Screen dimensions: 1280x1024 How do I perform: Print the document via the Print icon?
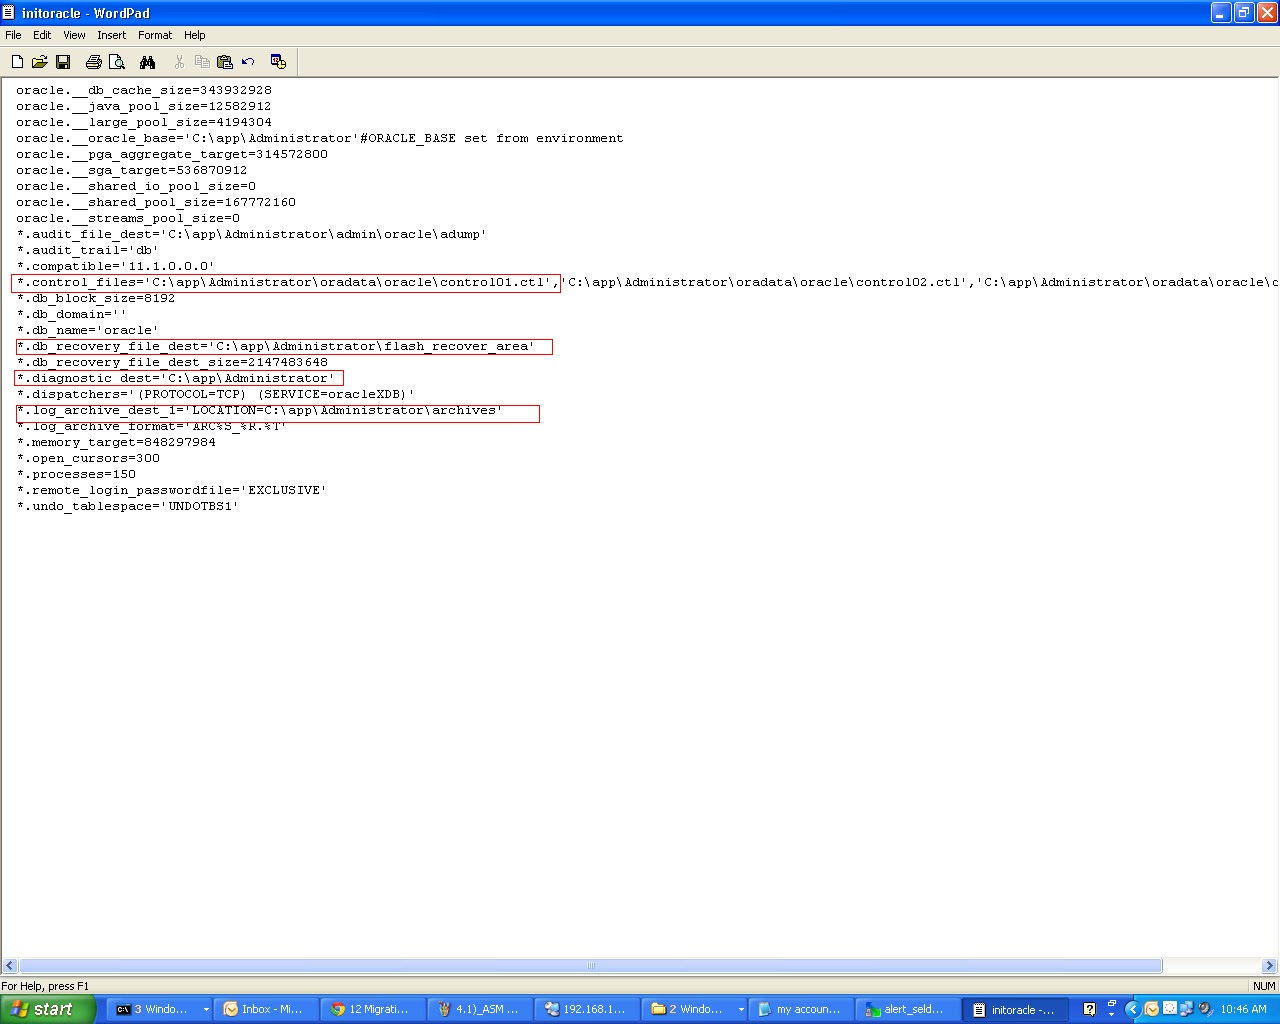(x=93, y=61)
